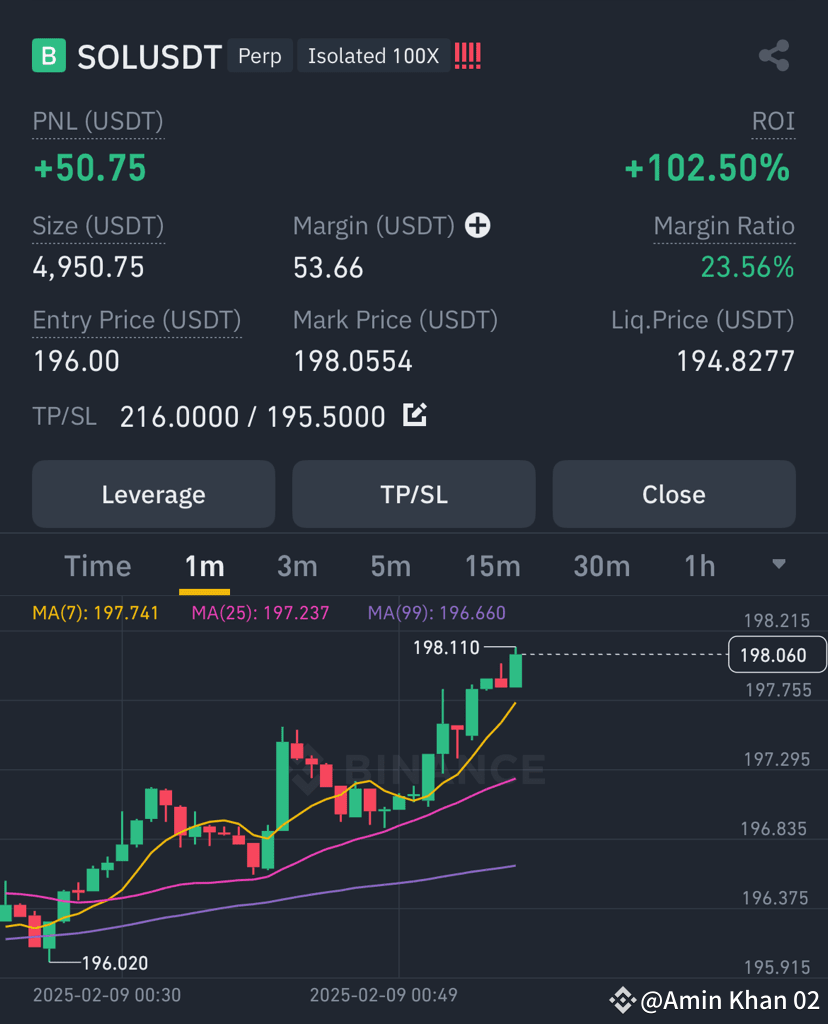
Task: Tap the latest green candlestick
Action: pos(516,670)
